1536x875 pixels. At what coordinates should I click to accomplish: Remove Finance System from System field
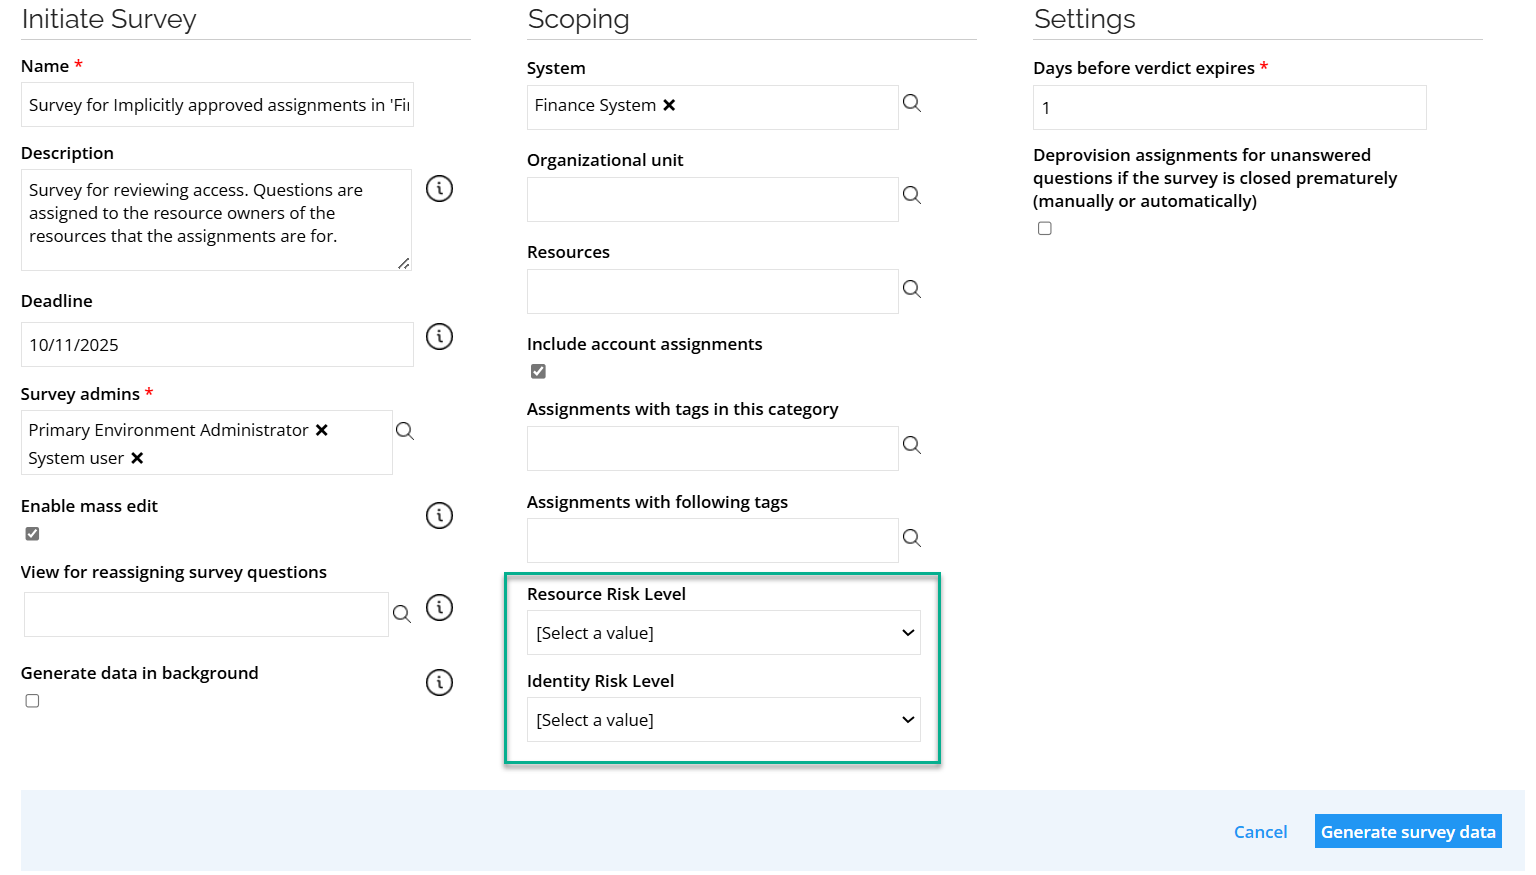(670, 105)
